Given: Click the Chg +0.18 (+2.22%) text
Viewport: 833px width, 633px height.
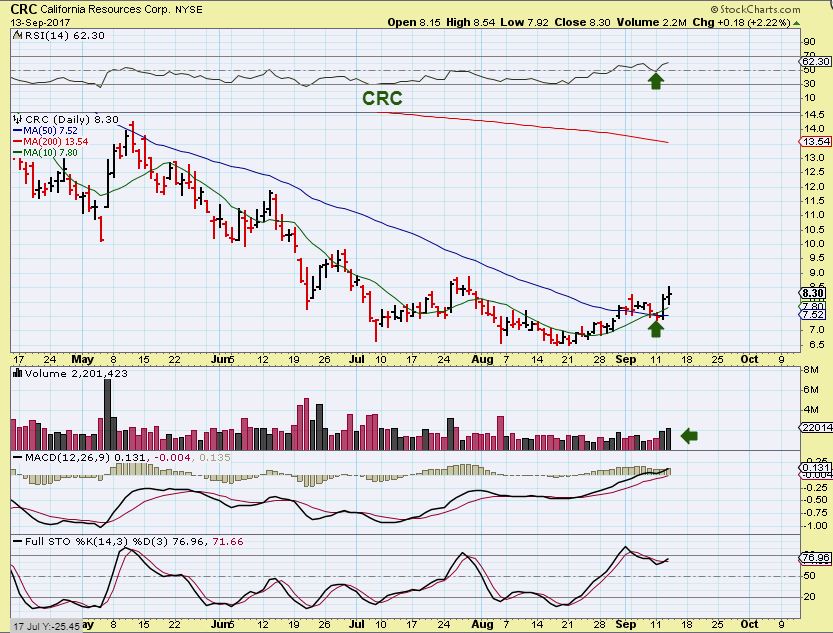Looking at the screenshot, I should tap(742, 22).
